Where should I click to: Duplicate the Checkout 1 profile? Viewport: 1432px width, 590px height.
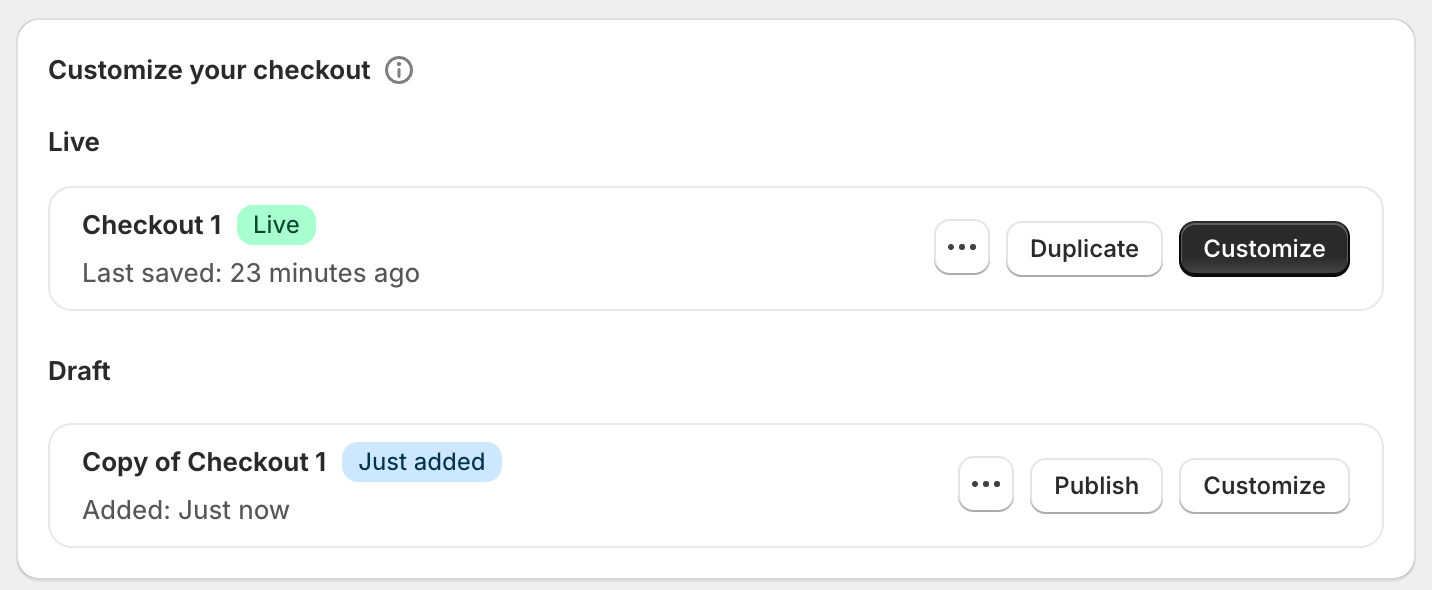(1084, 248)
